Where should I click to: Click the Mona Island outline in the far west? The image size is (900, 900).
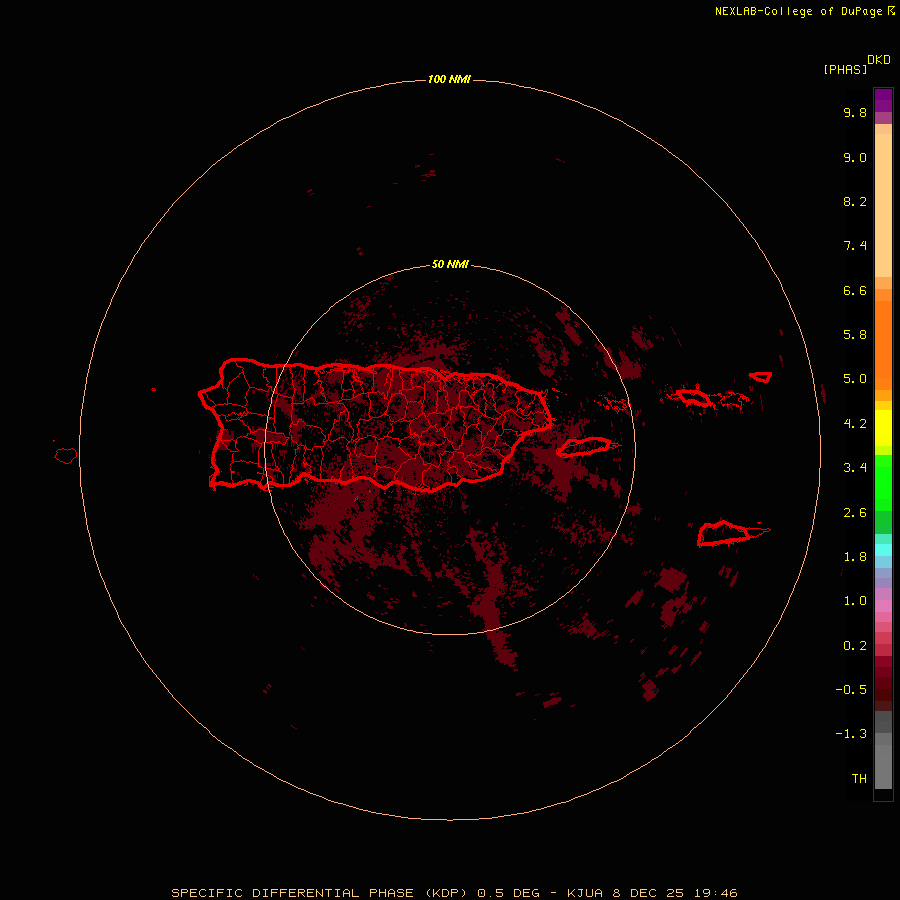66,456
